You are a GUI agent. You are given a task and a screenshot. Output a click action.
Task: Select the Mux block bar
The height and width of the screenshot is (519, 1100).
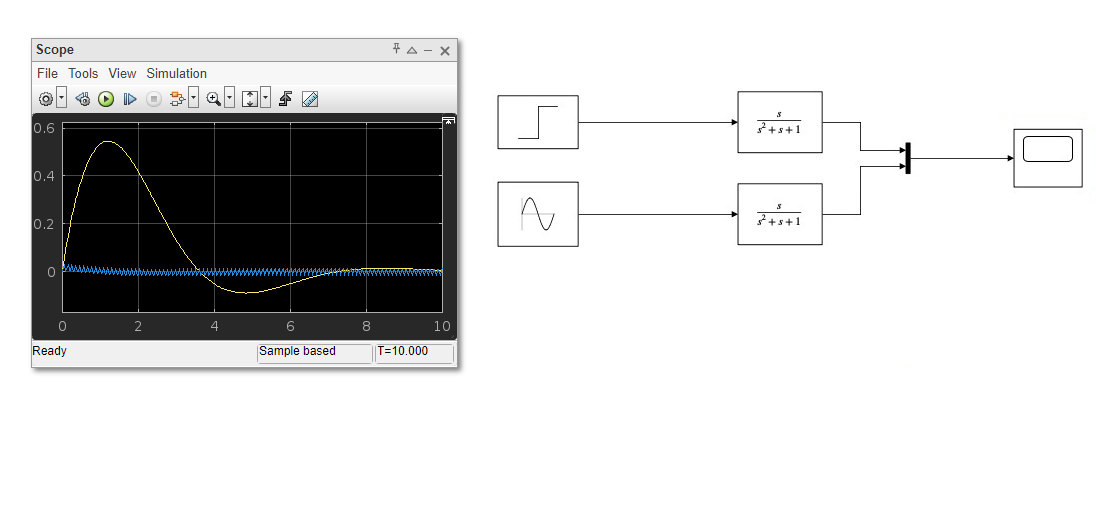(x=908, y=158)
